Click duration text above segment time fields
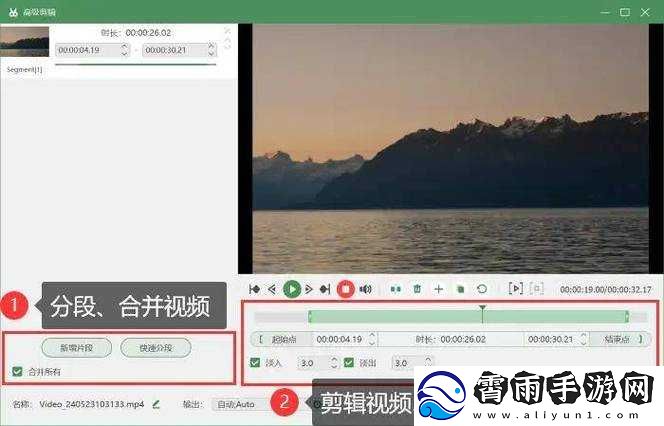Viewport: 664px width, 426px height. (x=136, y=33)
